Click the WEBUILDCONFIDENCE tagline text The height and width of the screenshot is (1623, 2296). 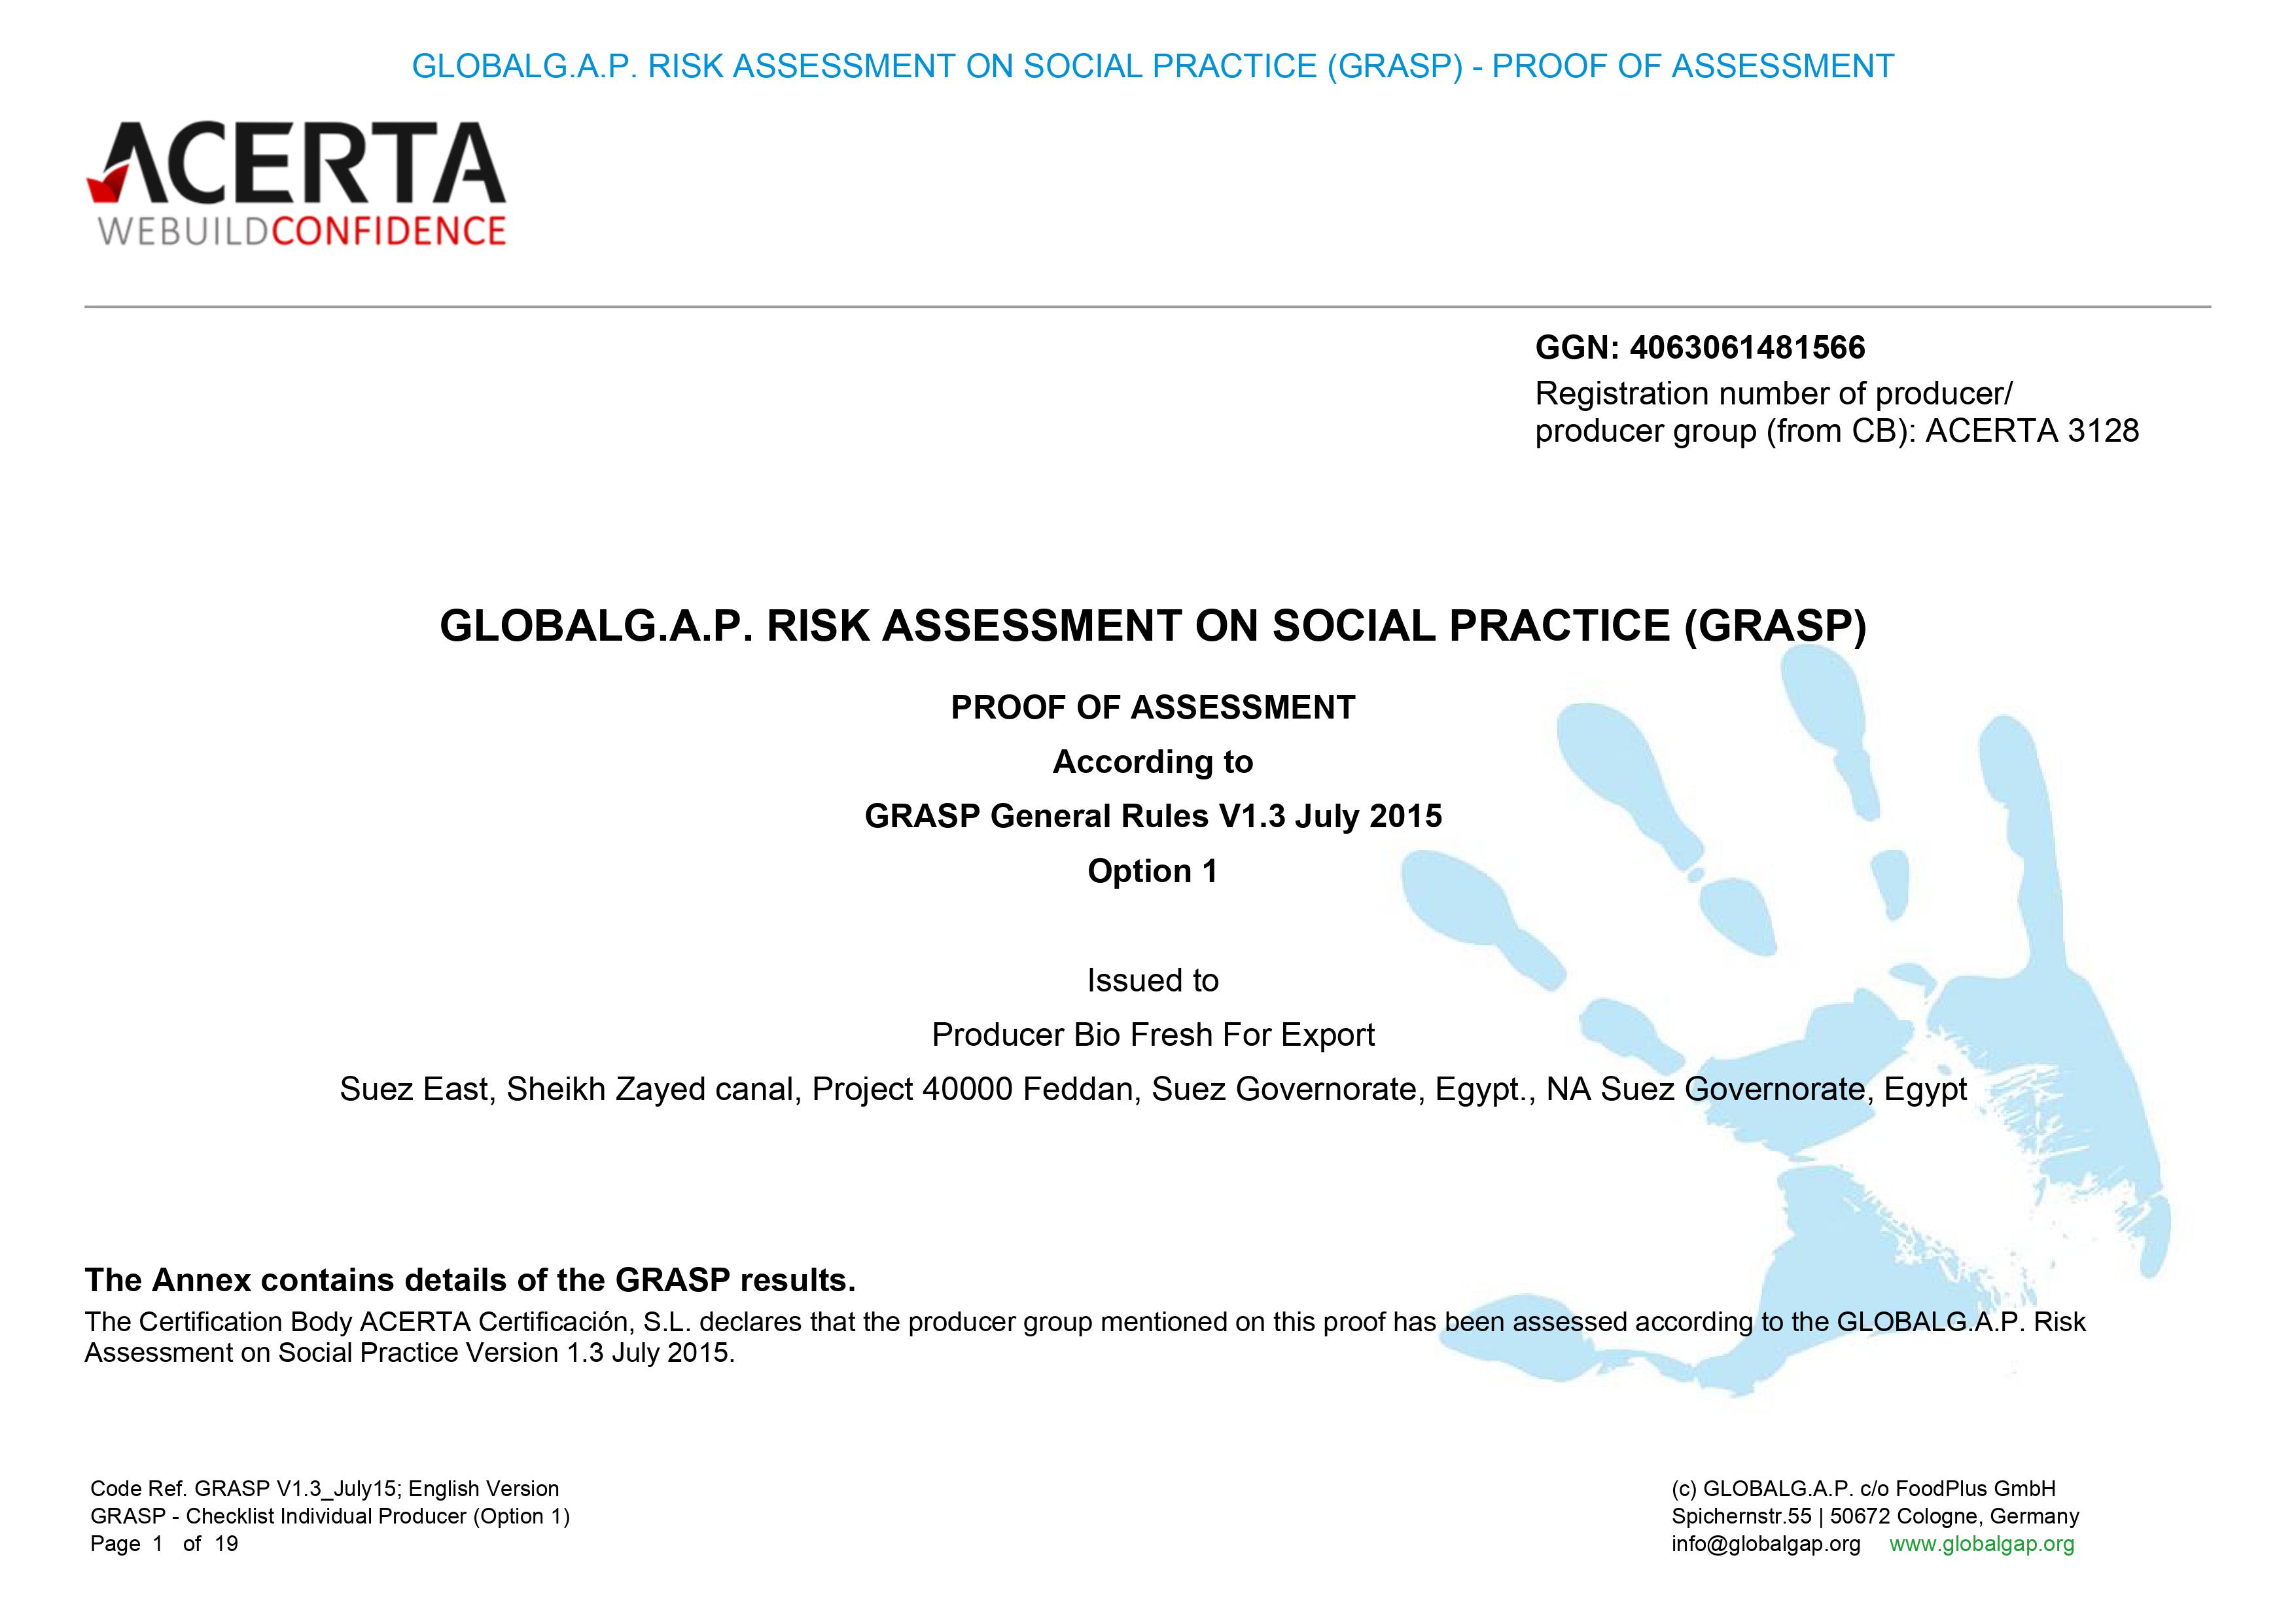point(302,231)
